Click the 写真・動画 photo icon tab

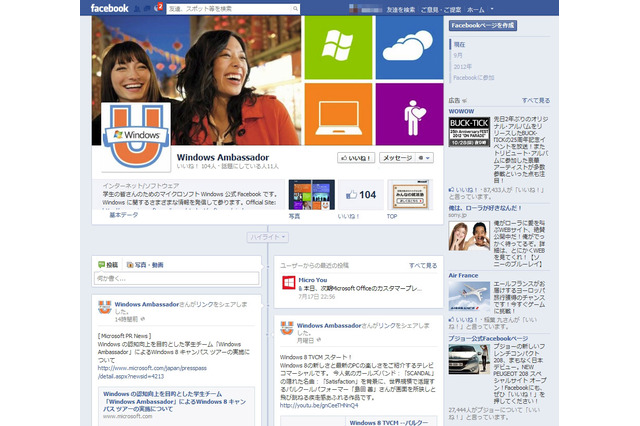(145, 265)
